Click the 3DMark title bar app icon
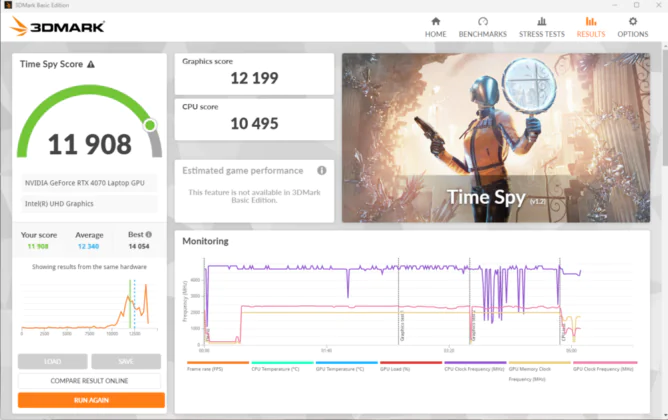 (8, 5)
